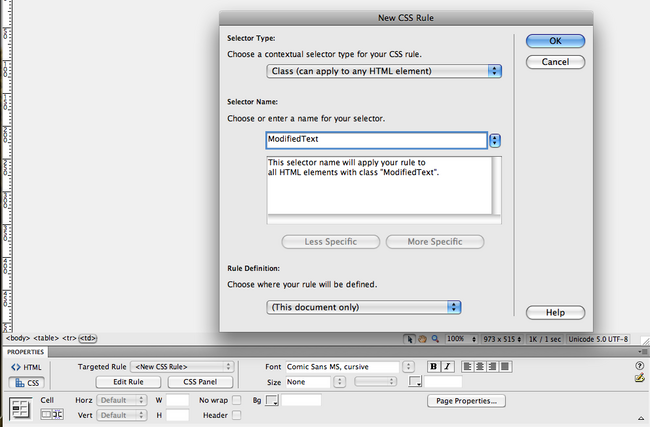Expand the Targeted Rule dropdown
650x427 pixels.
click(x=182, y=367)
